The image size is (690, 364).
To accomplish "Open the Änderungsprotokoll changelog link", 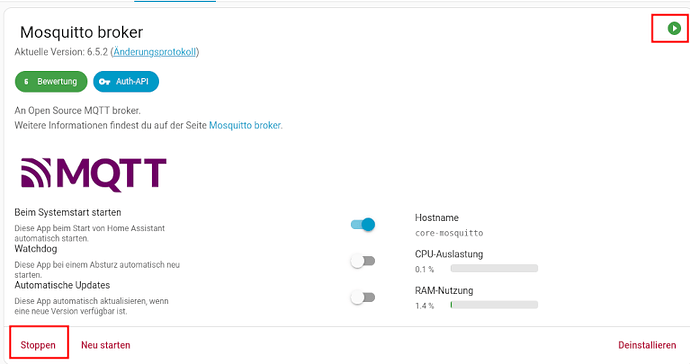I will pyautogui.click(x=154, y=52).
